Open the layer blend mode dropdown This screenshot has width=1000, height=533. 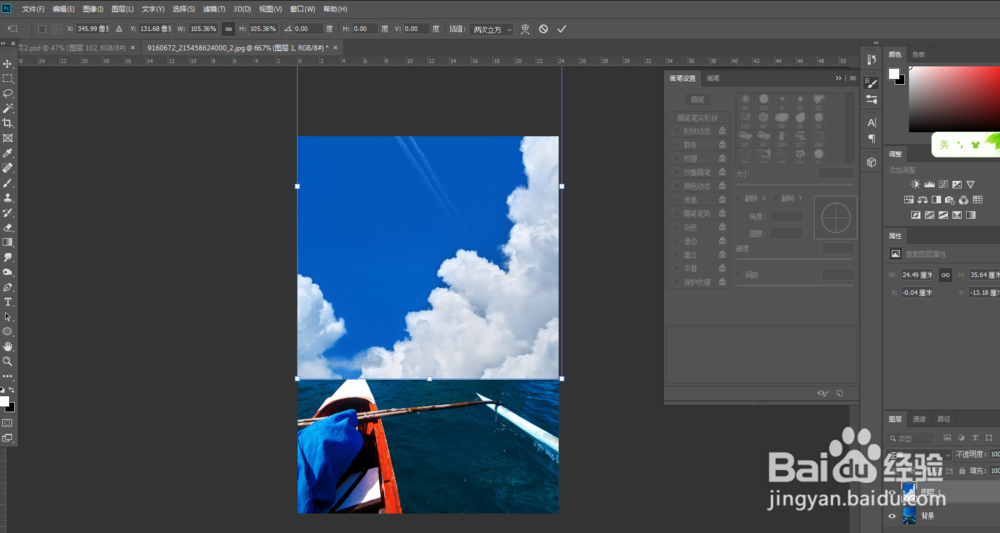[x=918, y=454]
